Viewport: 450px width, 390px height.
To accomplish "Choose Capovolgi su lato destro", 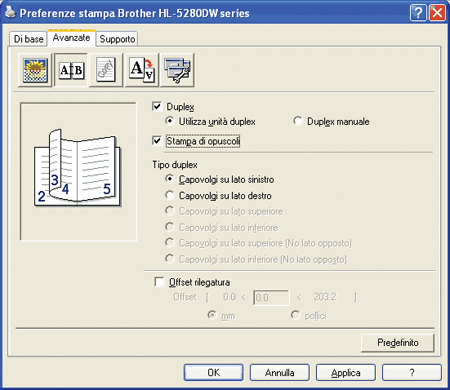I will 169,195.
